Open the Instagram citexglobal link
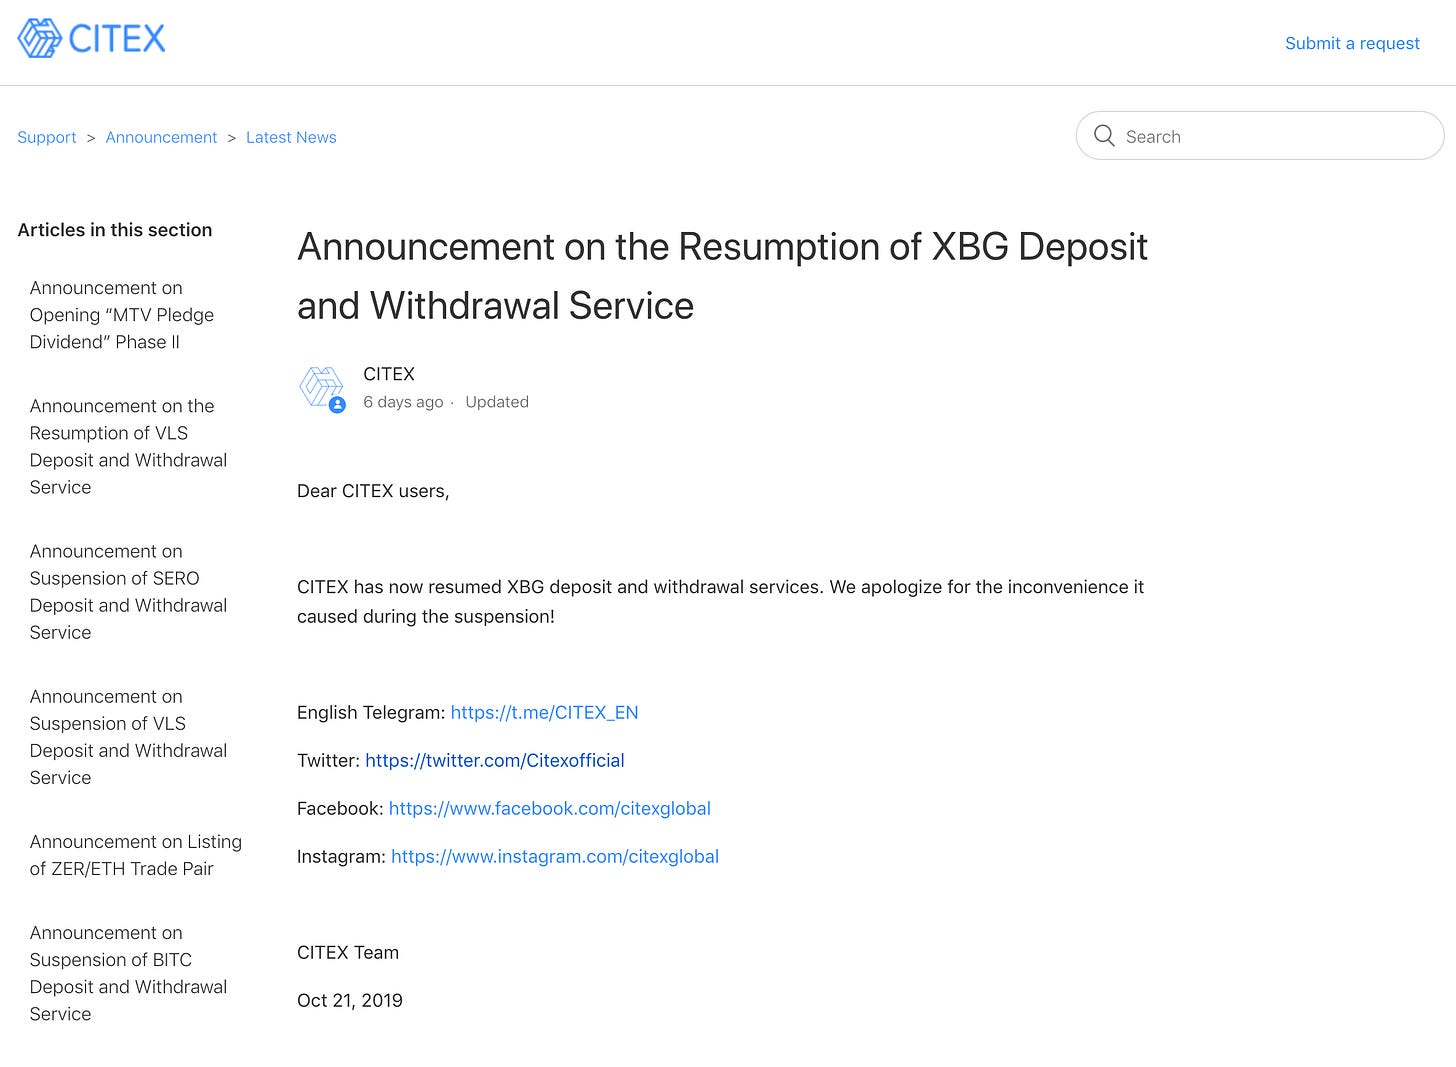 (555, 857)
